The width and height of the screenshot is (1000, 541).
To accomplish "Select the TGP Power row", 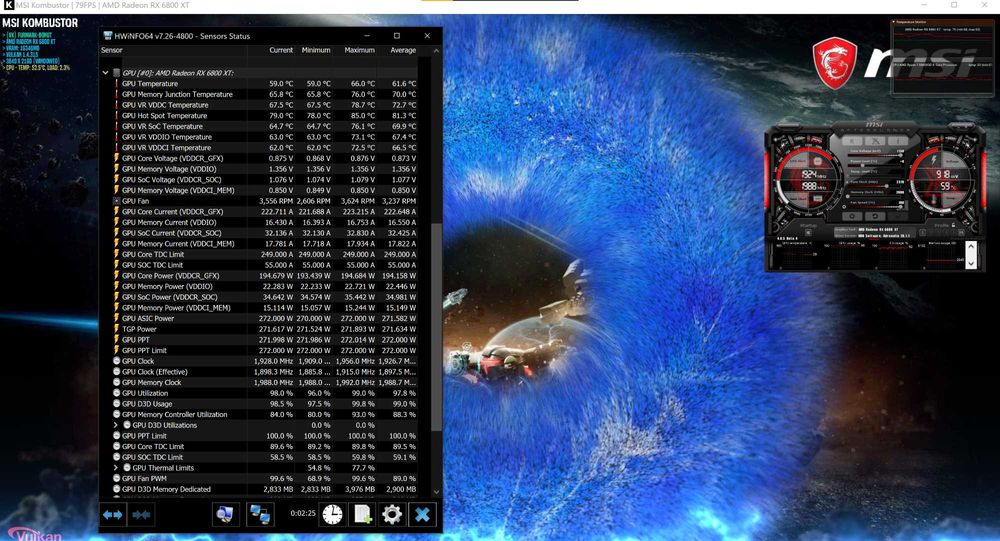I will pyautogui.click(x=265, y=329).
